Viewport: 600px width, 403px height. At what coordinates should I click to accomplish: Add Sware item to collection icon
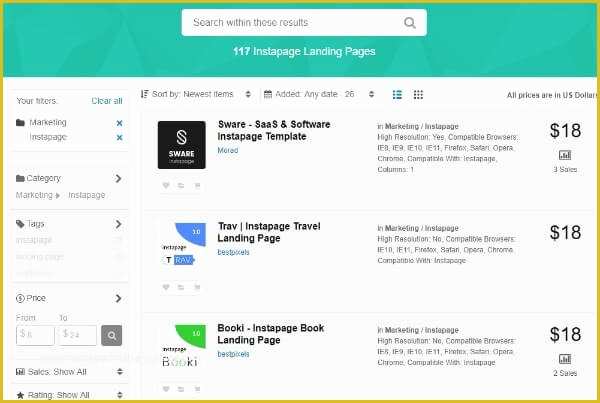tap(181, 186)
